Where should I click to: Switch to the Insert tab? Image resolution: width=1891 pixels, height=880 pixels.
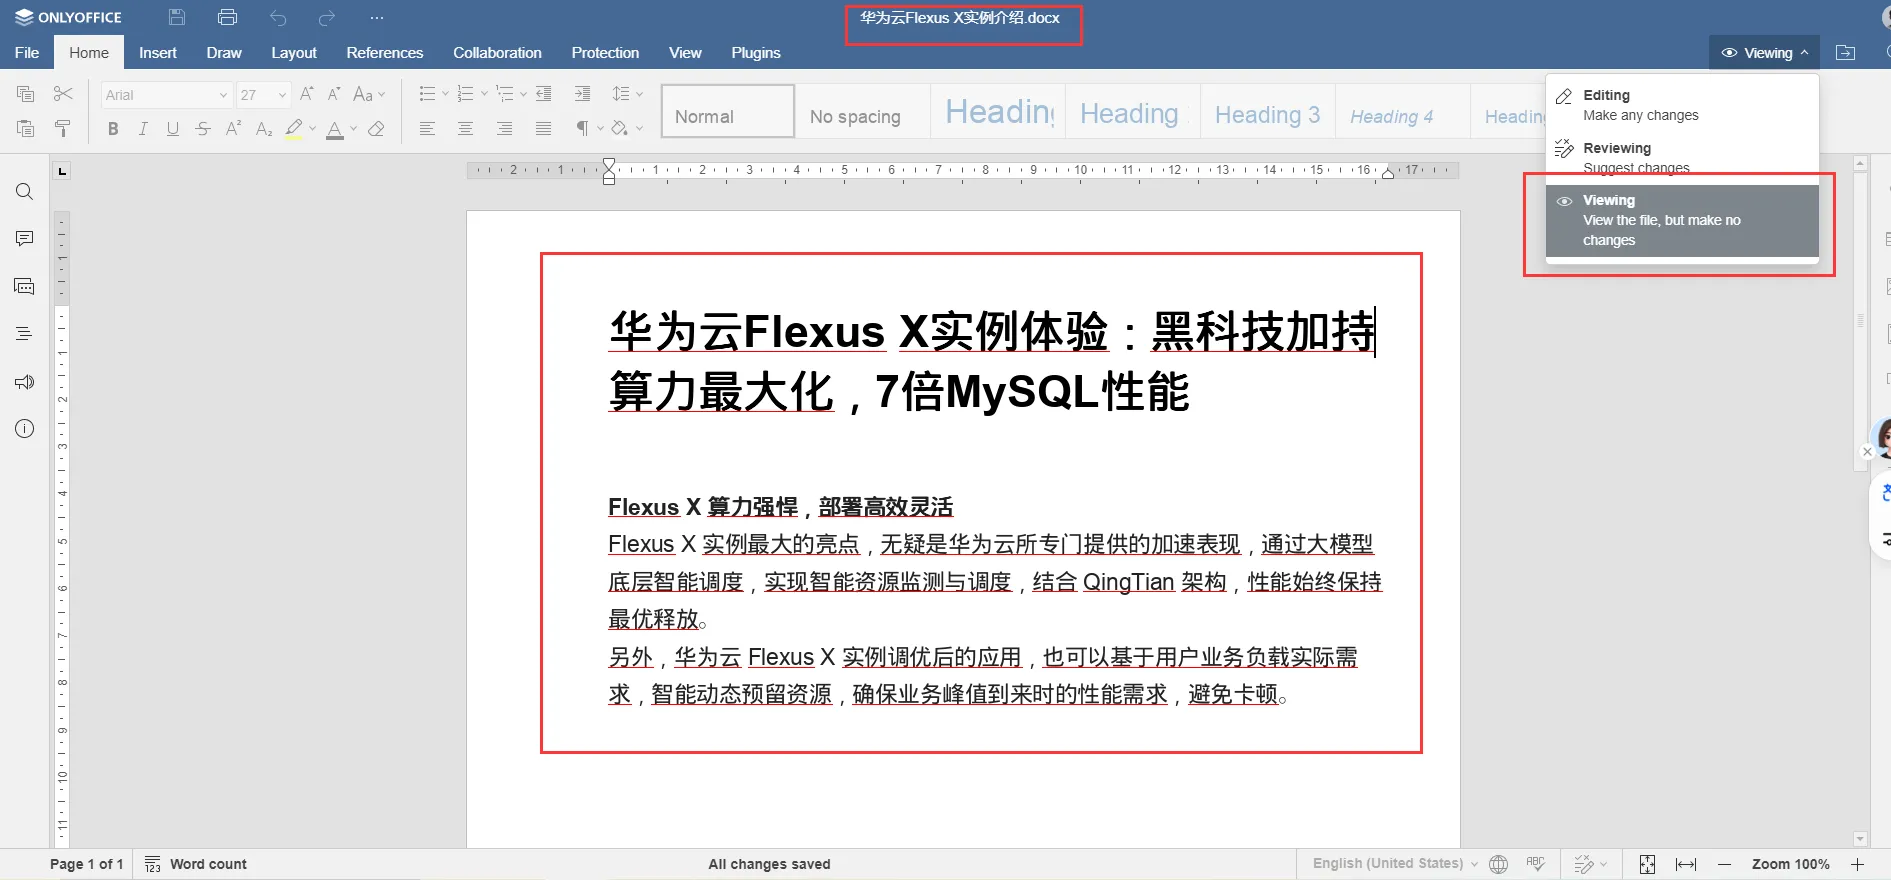click(x=158, y=53)
